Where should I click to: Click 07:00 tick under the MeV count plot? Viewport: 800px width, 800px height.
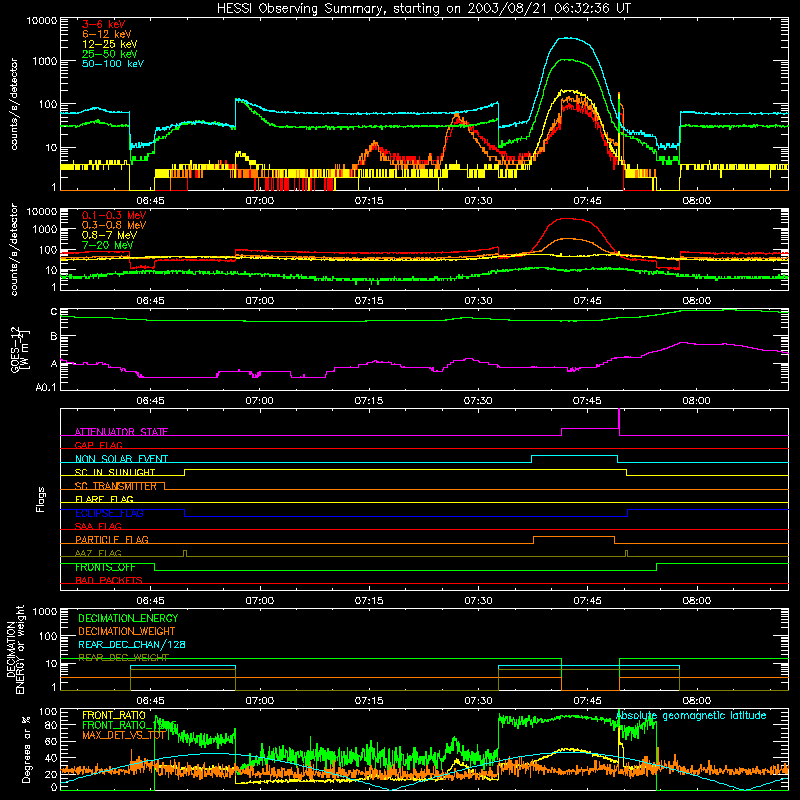[259, 301]
